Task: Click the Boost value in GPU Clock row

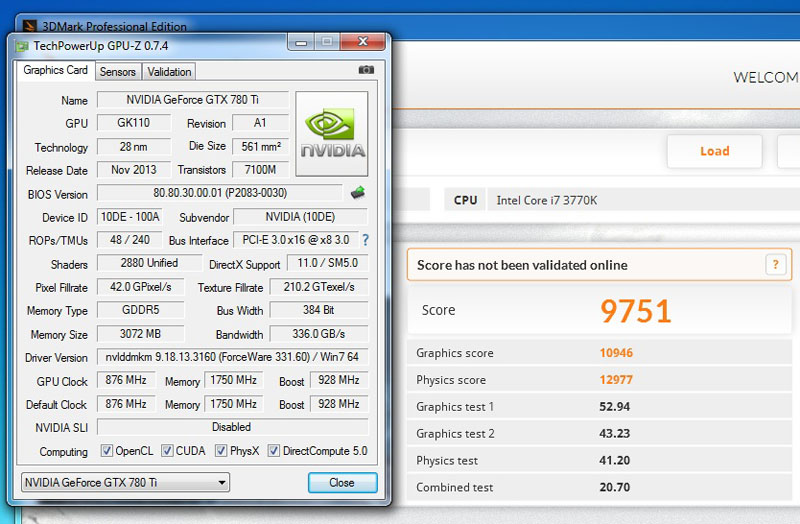Action: click(339, 380)
